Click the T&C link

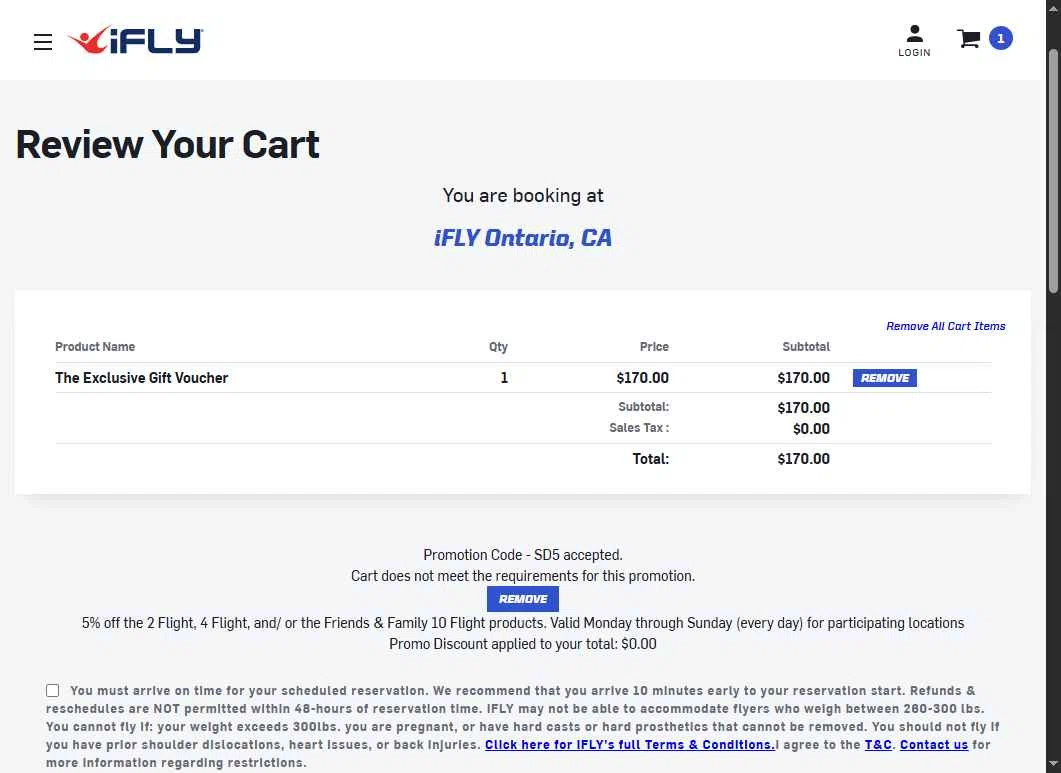(x=878, y=745)
